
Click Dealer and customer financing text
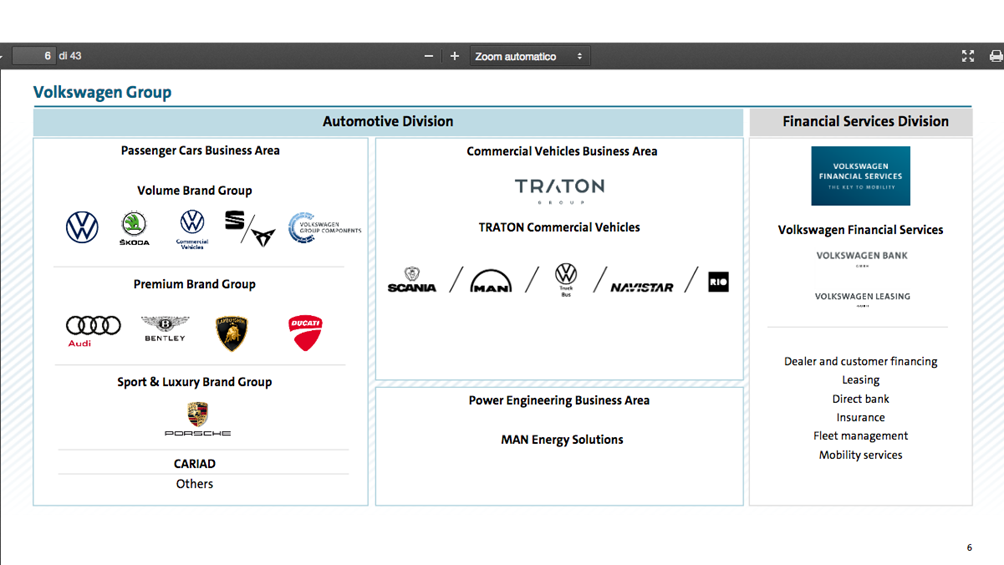(861, 361)
